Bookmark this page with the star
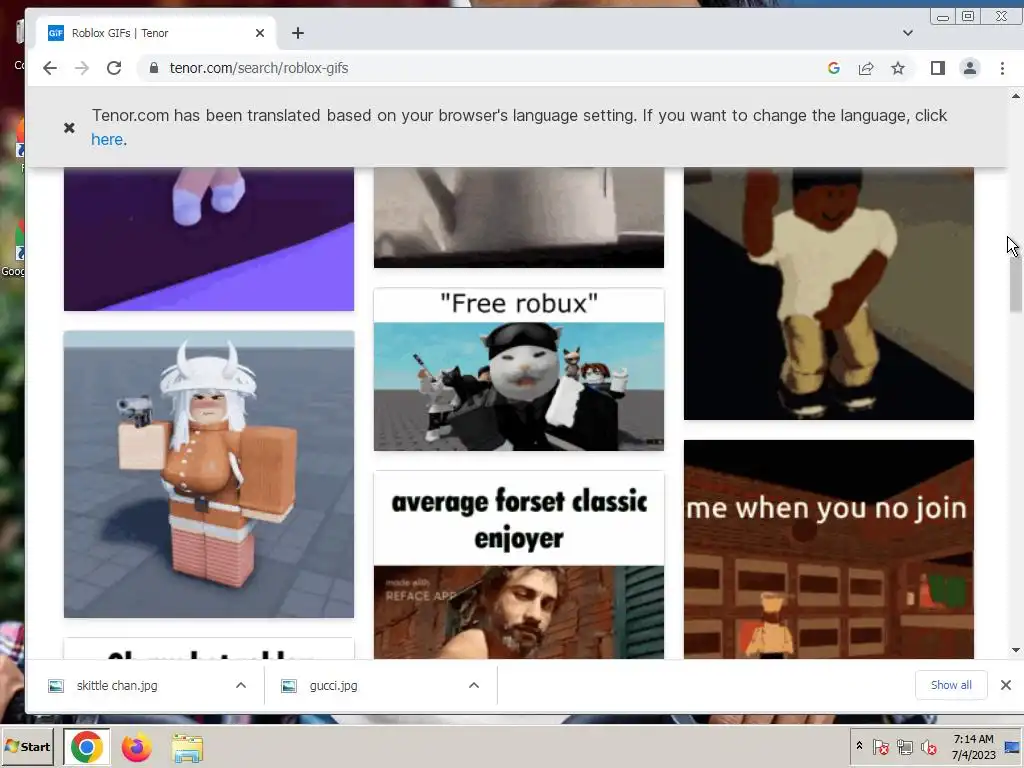The height and width of the screenshot is (768, 1024). [898, 68]
